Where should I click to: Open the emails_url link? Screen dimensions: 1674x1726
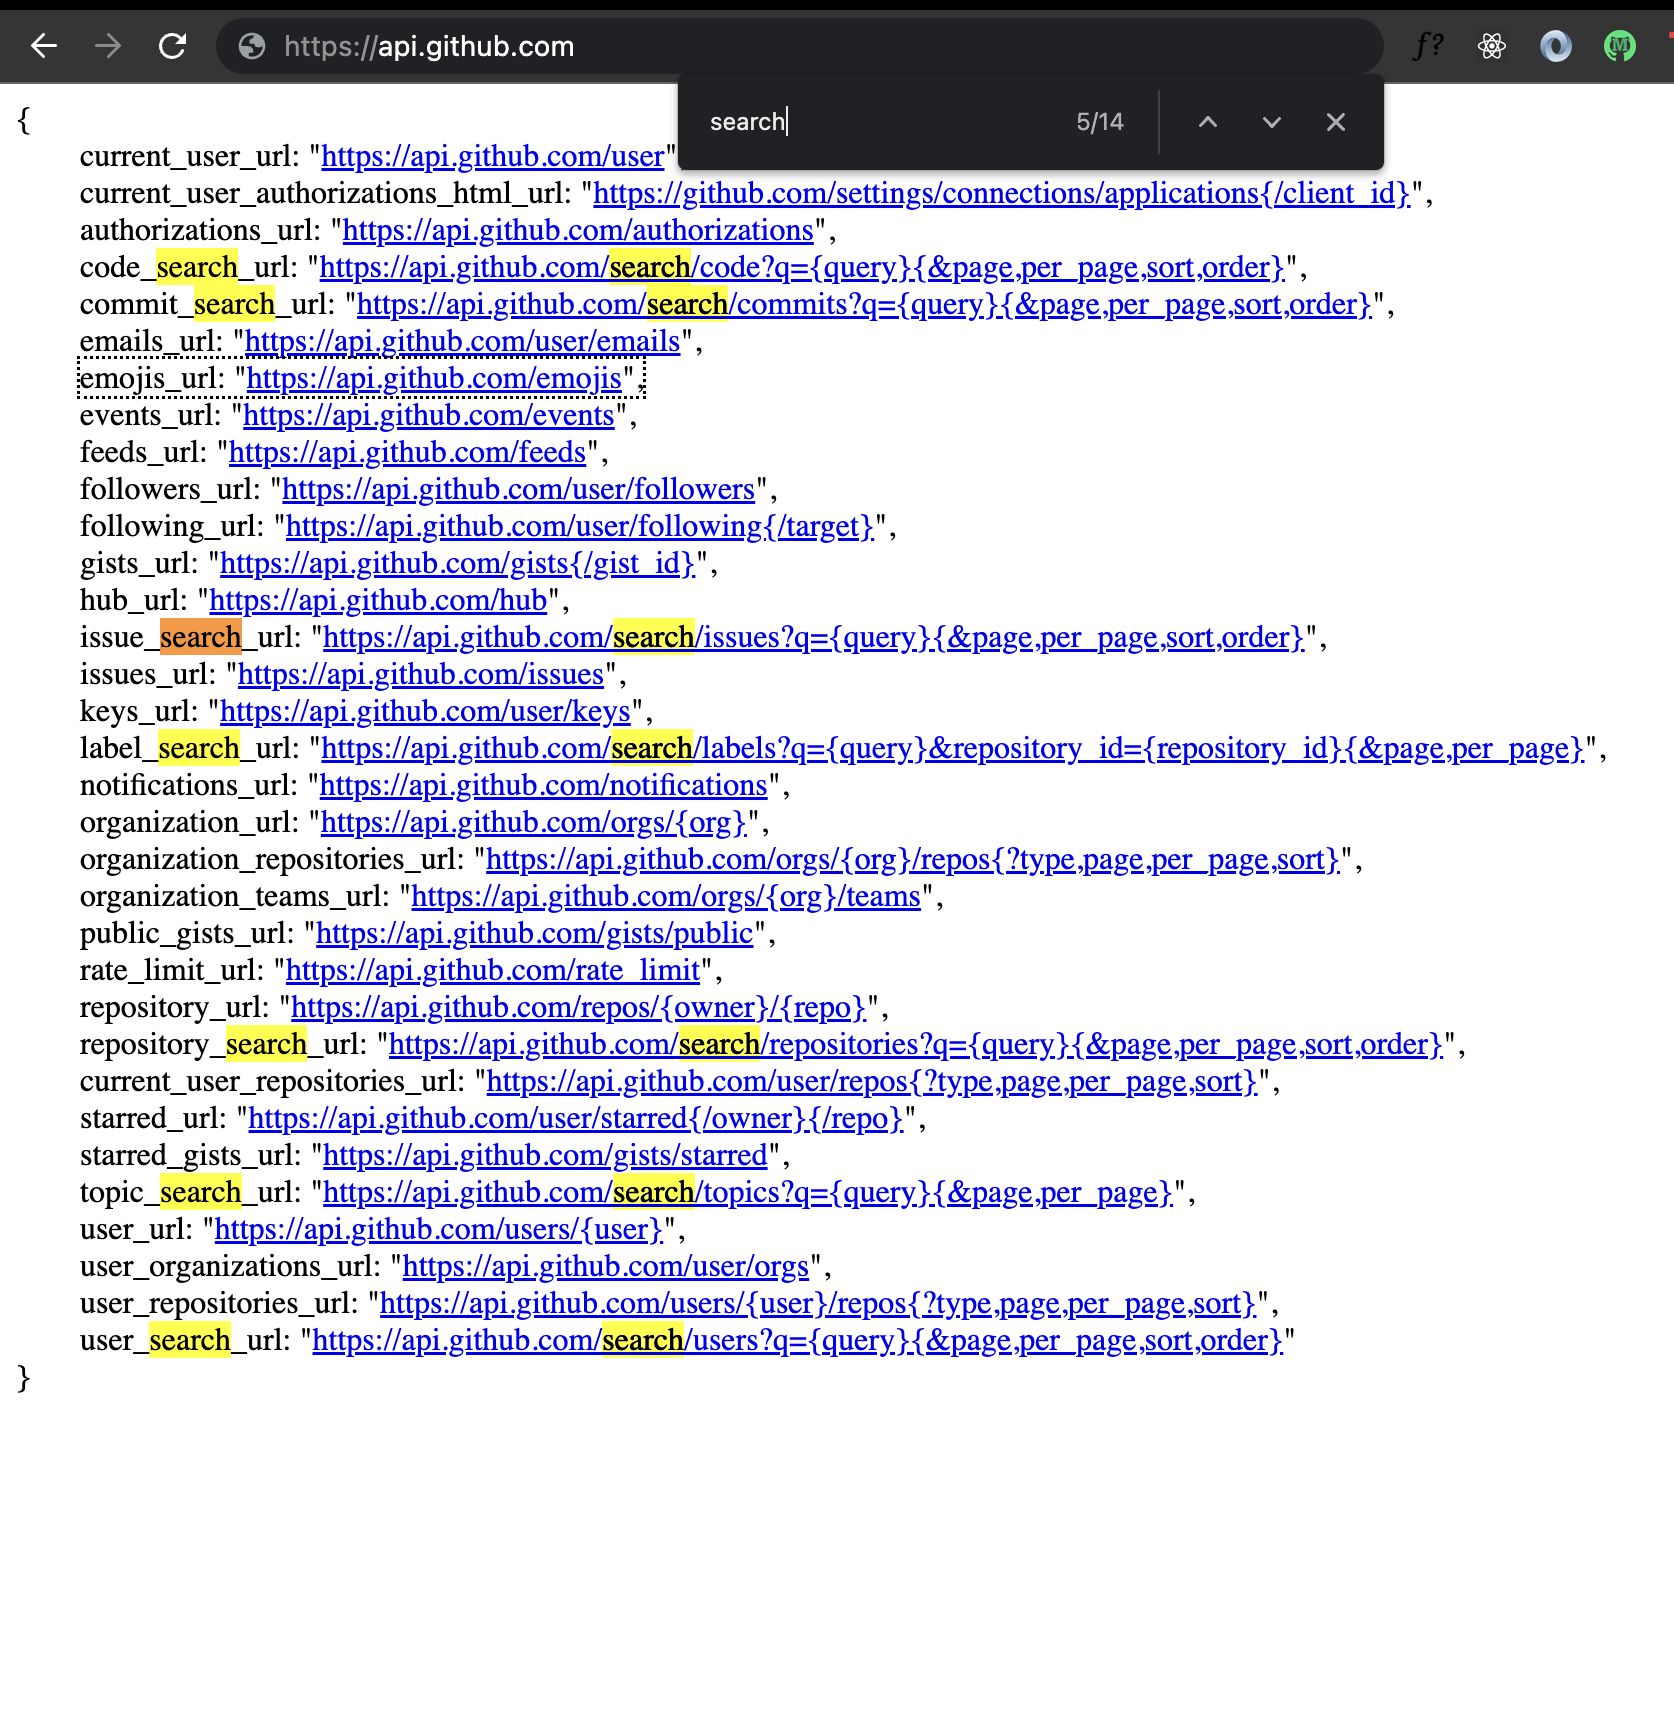tap(463, 342)
